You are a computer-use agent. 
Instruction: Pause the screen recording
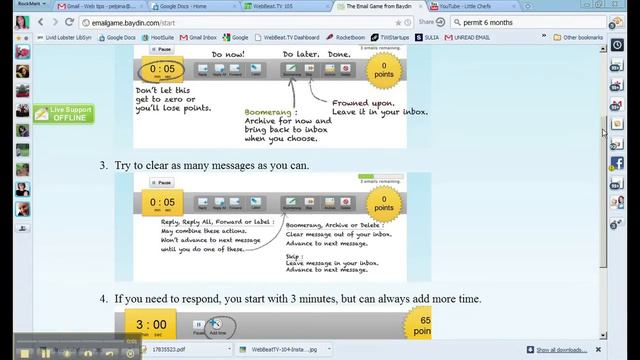coord(46,353)
